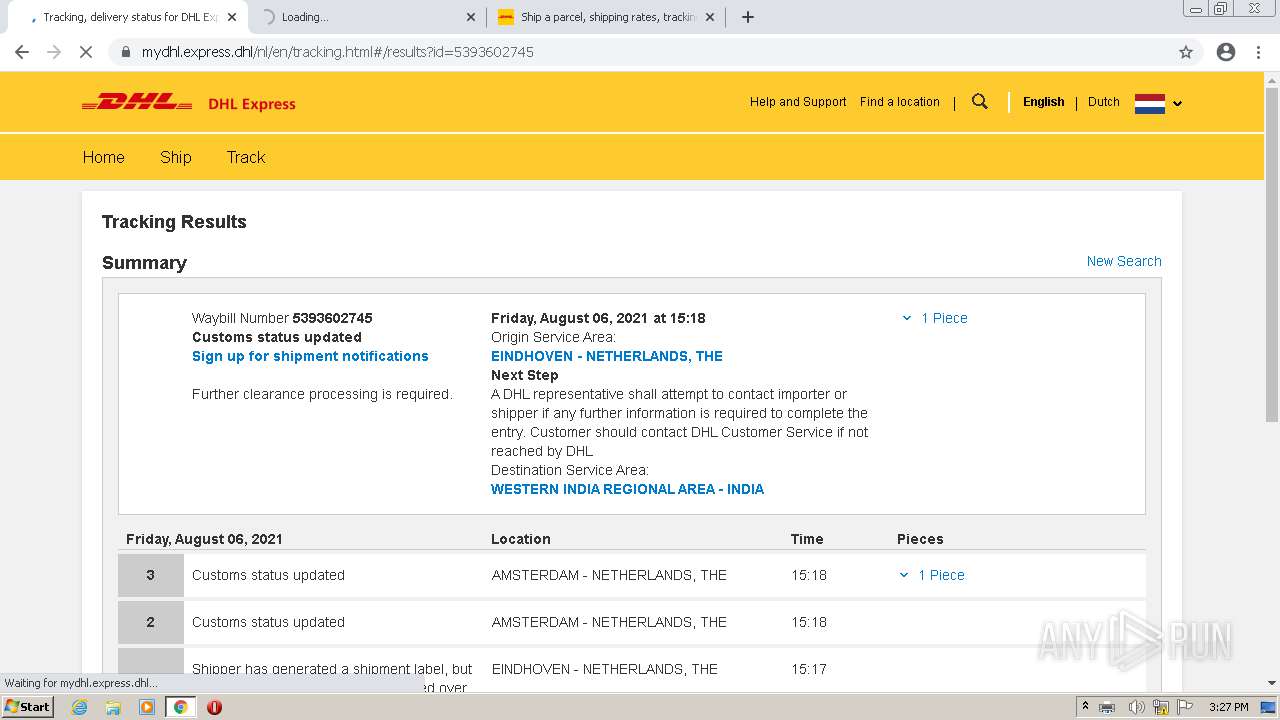
Task: Click the DHL Express logo
Action: click(x=188, y=102)
